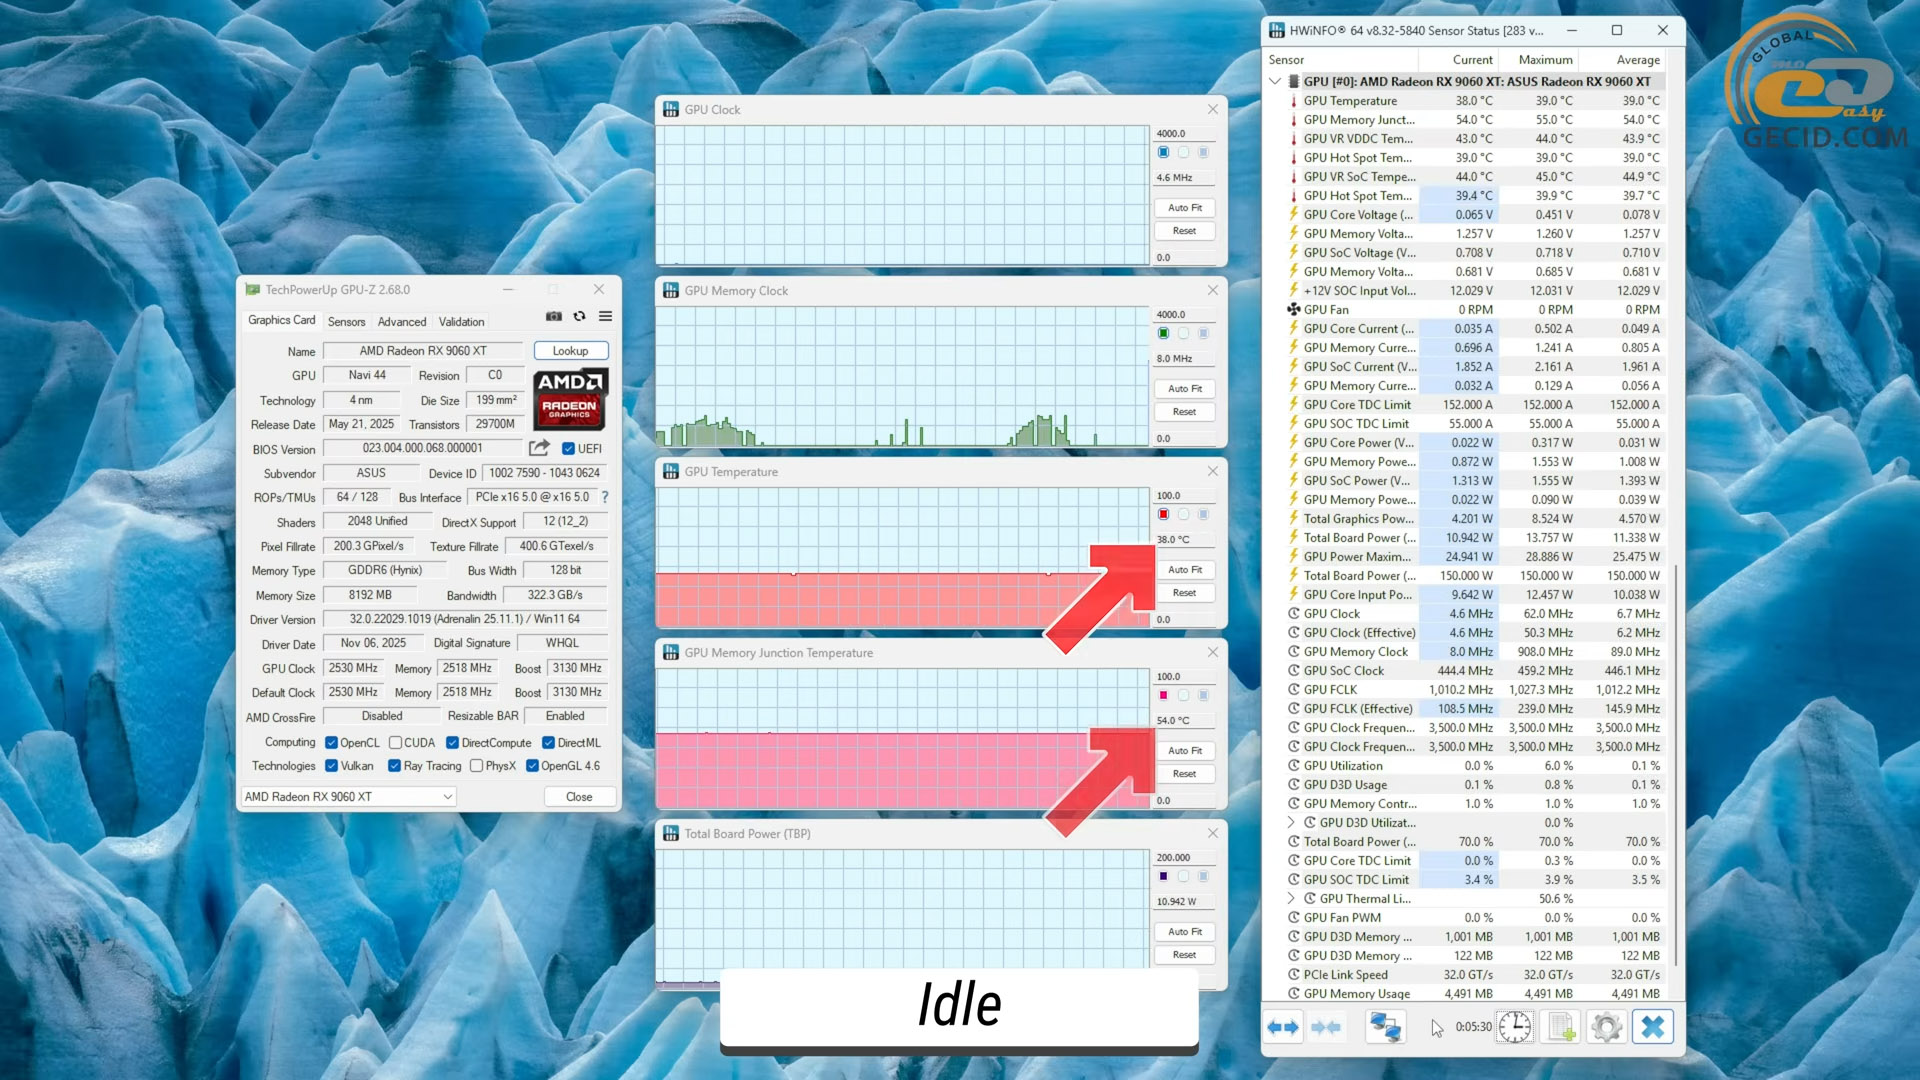Image resolution: width=1920 pixels, height=1080 pixels.
Task: Open the AMD Radeon RX 9060 XT dropdown
Action: point(349,797)
